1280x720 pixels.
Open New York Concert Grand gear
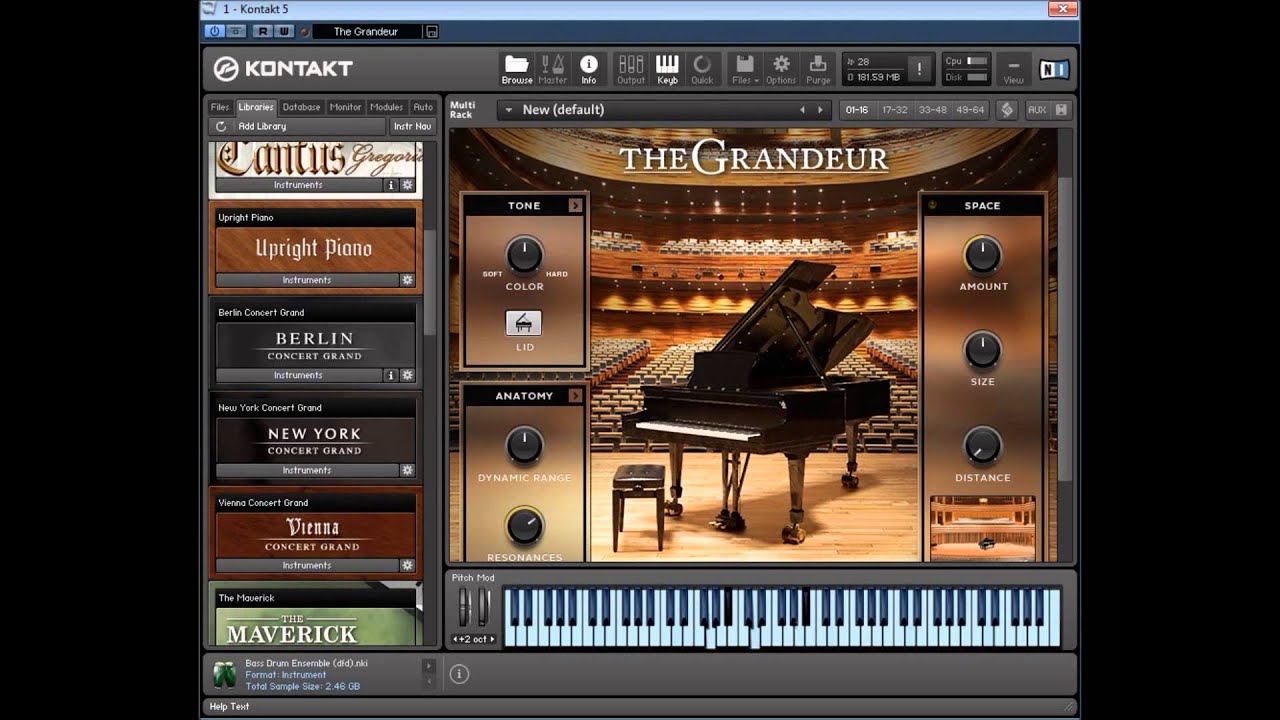(407, 470)
